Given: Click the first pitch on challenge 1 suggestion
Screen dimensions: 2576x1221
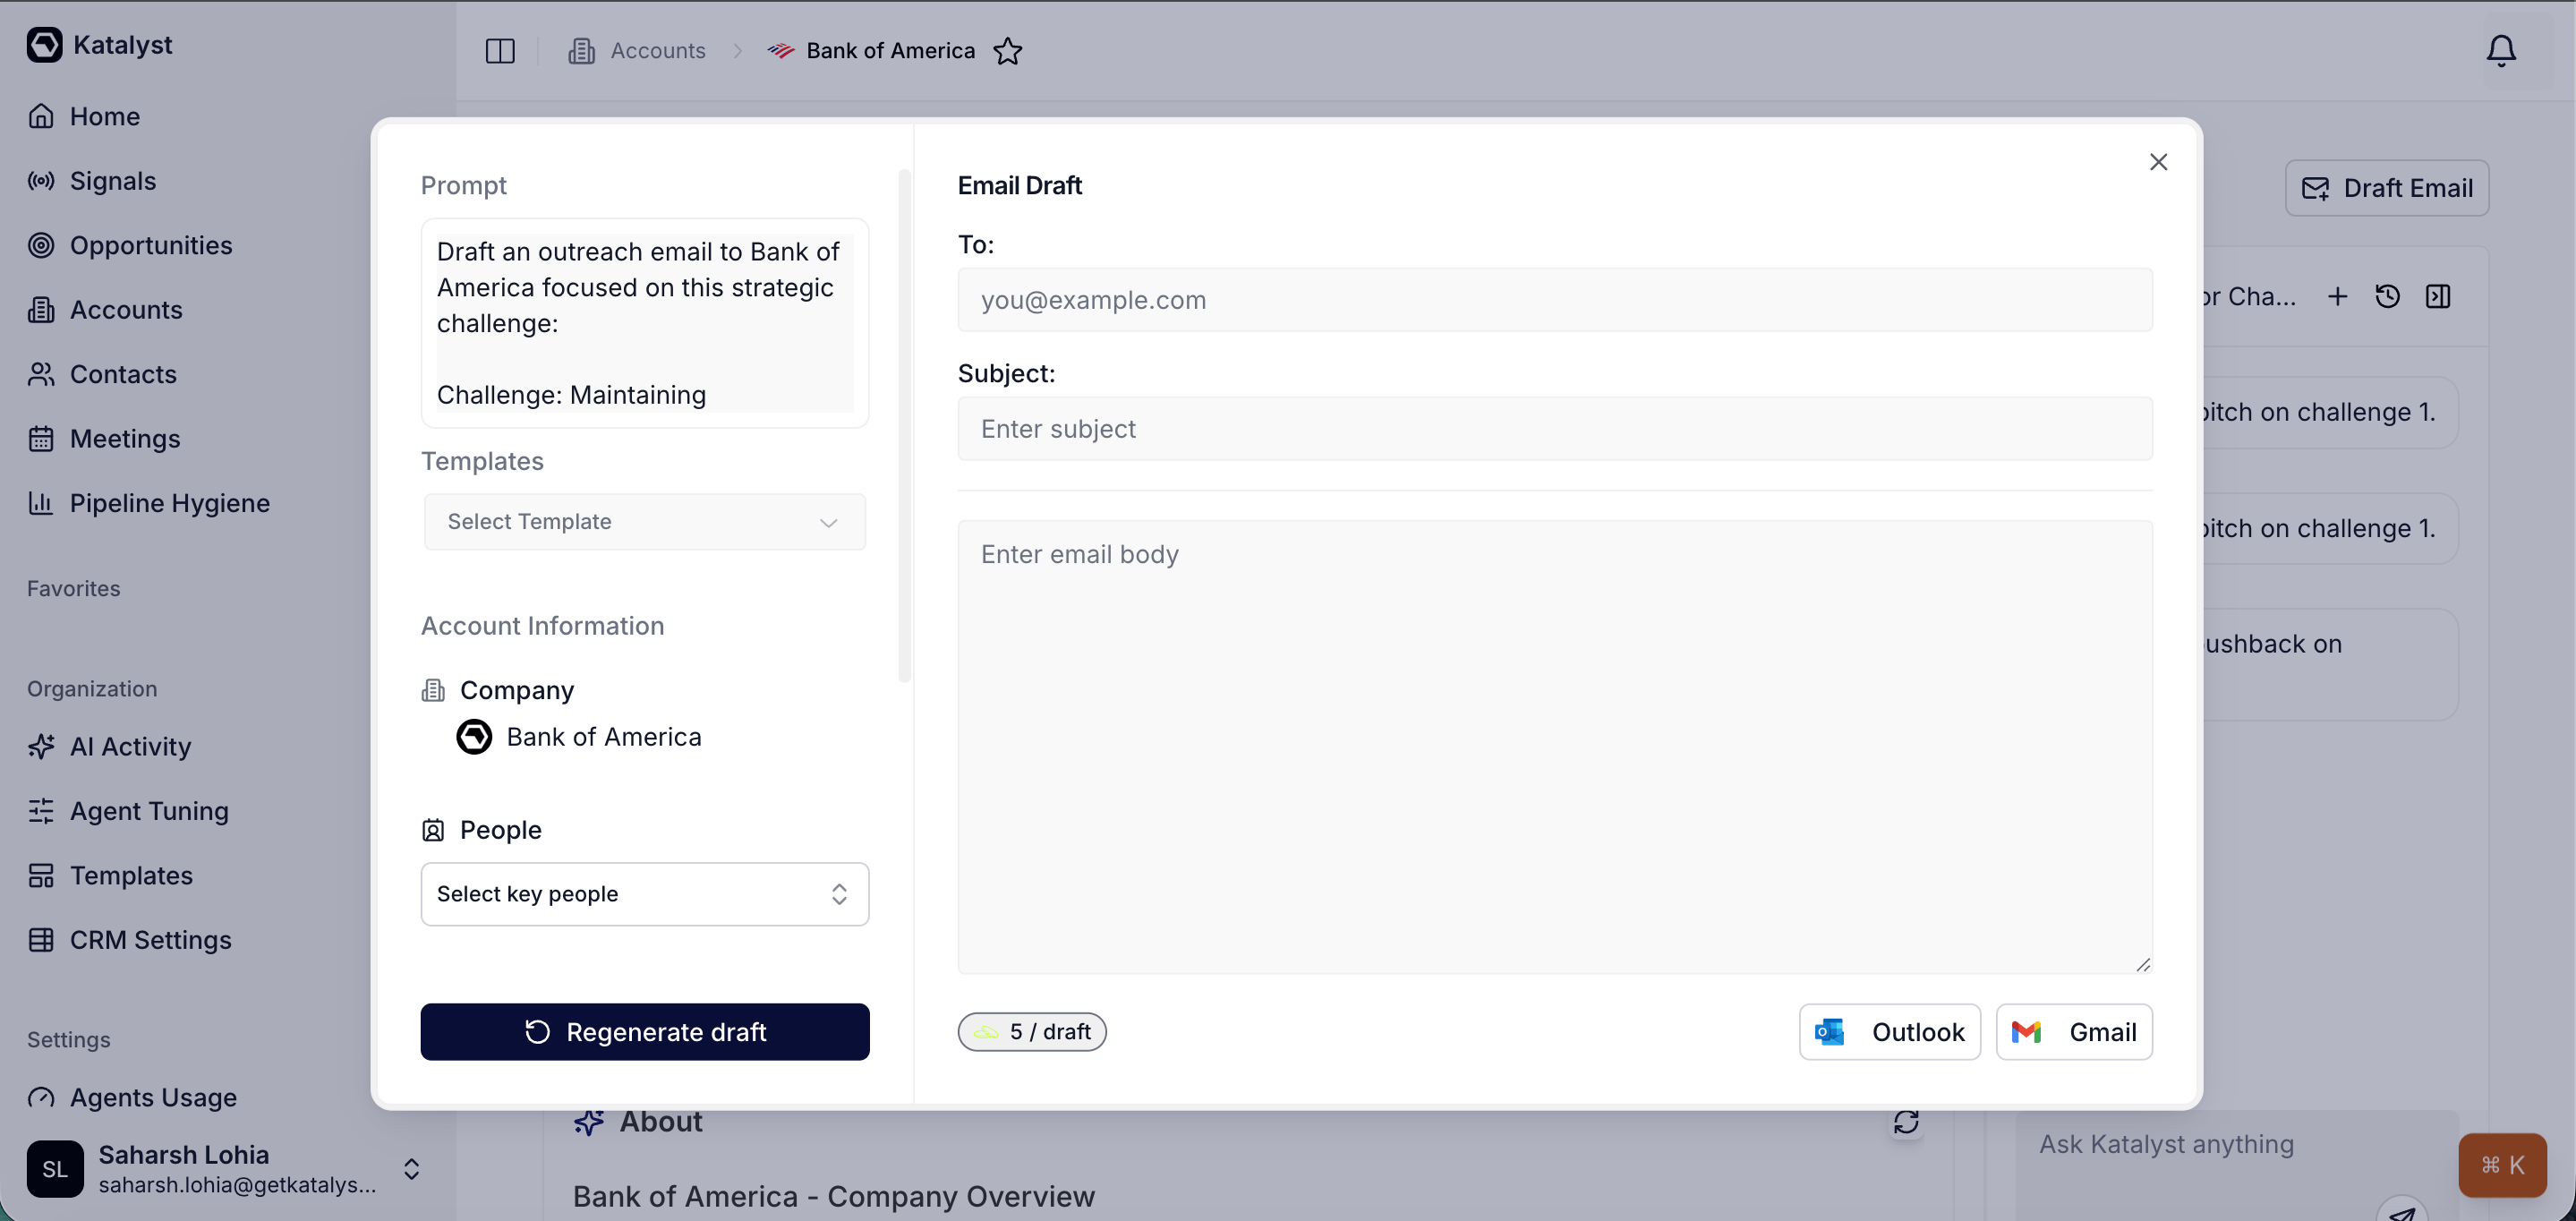Looking at the screenshot, I should tap(2330, 412).
